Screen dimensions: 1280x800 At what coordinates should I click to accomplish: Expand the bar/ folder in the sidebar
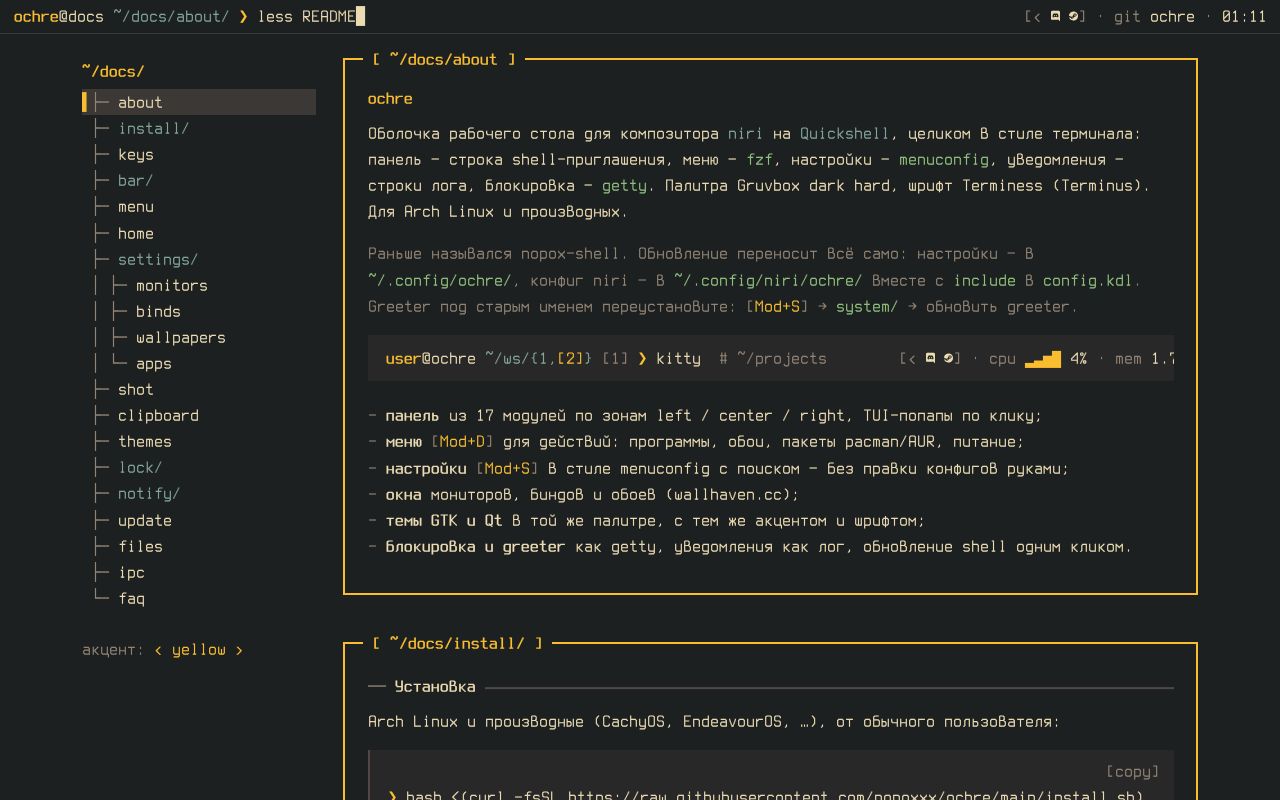point(135,180)
